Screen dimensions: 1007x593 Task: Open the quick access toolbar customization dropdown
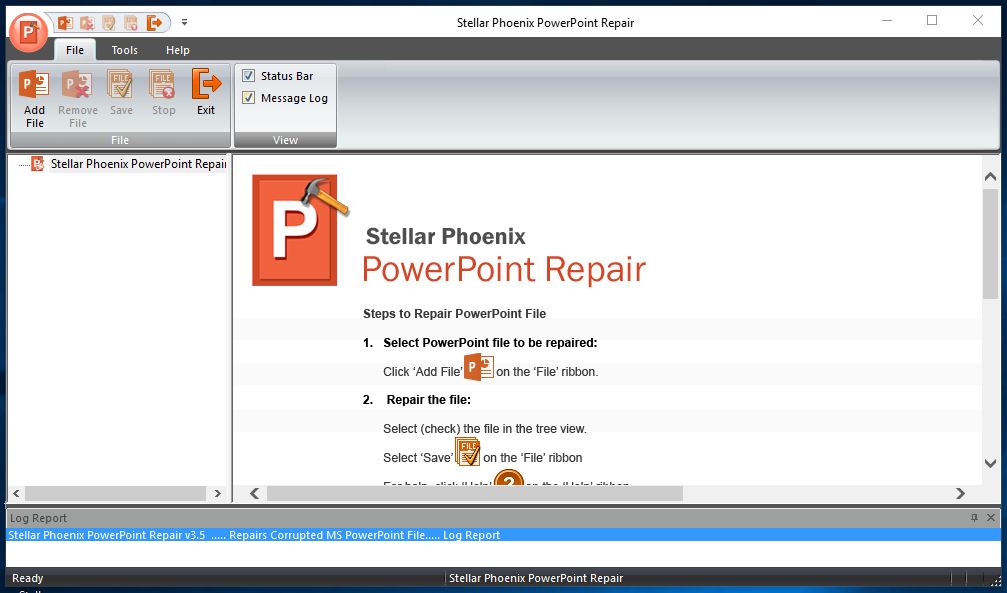point(185,21)
